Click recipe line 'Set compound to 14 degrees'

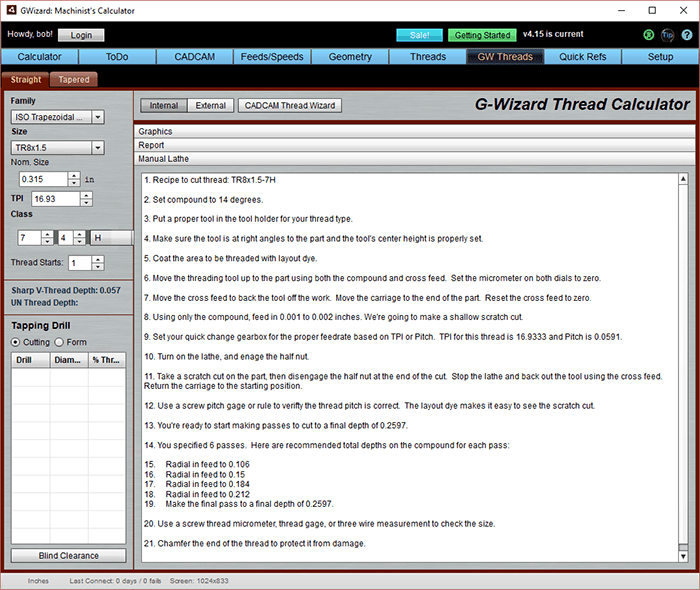[203, 199]
